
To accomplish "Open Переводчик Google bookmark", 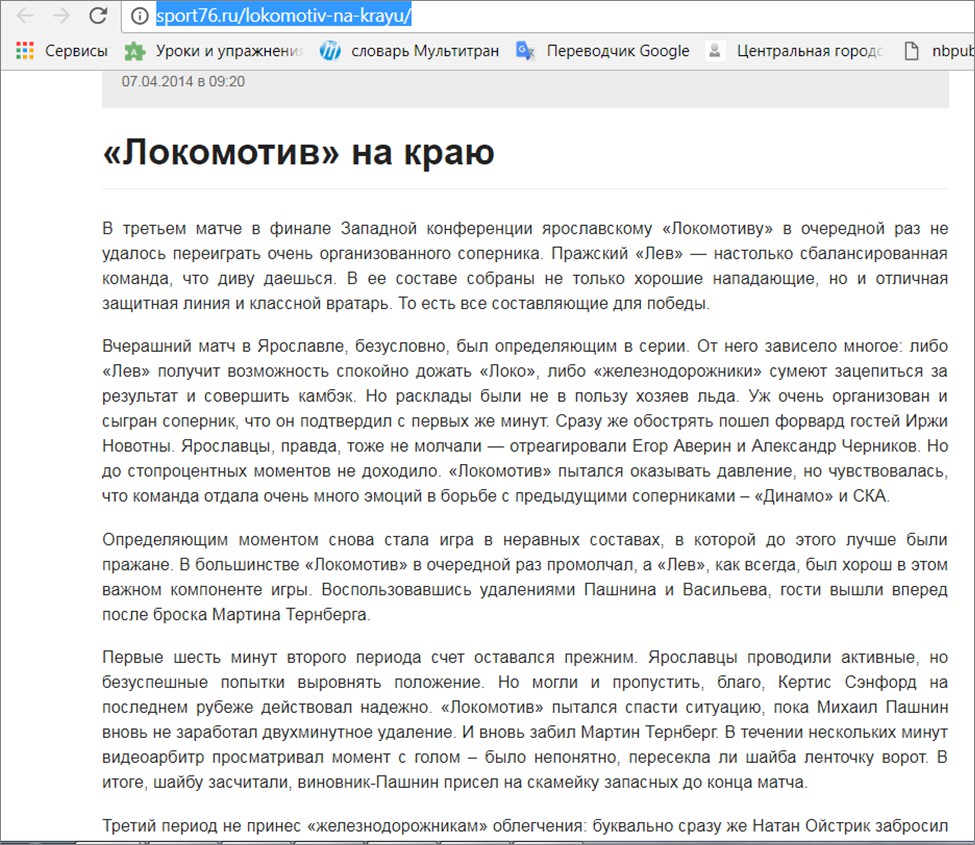I will pyautogui.click(x=618, y=51).
